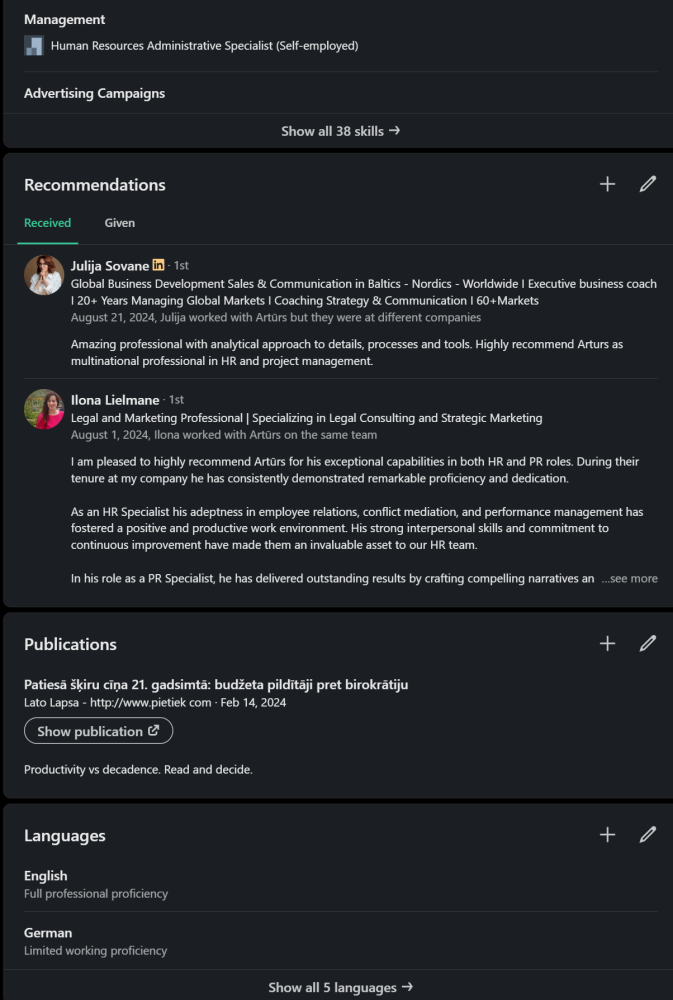Open the publication title about budžeta pildītāji
Image resolution: width=673 pixels, height=1000 pixels.
[x=216, y=684]
